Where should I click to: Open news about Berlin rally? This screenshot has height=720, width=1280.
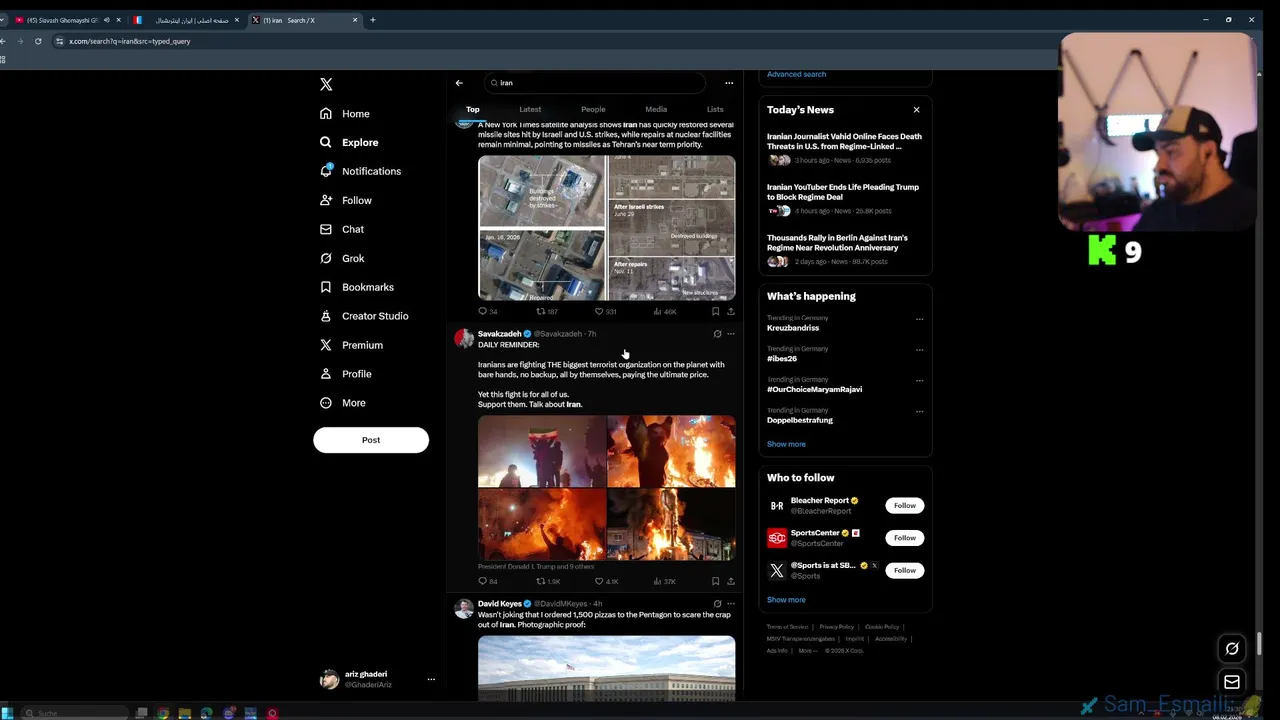(x=845, y=250)
